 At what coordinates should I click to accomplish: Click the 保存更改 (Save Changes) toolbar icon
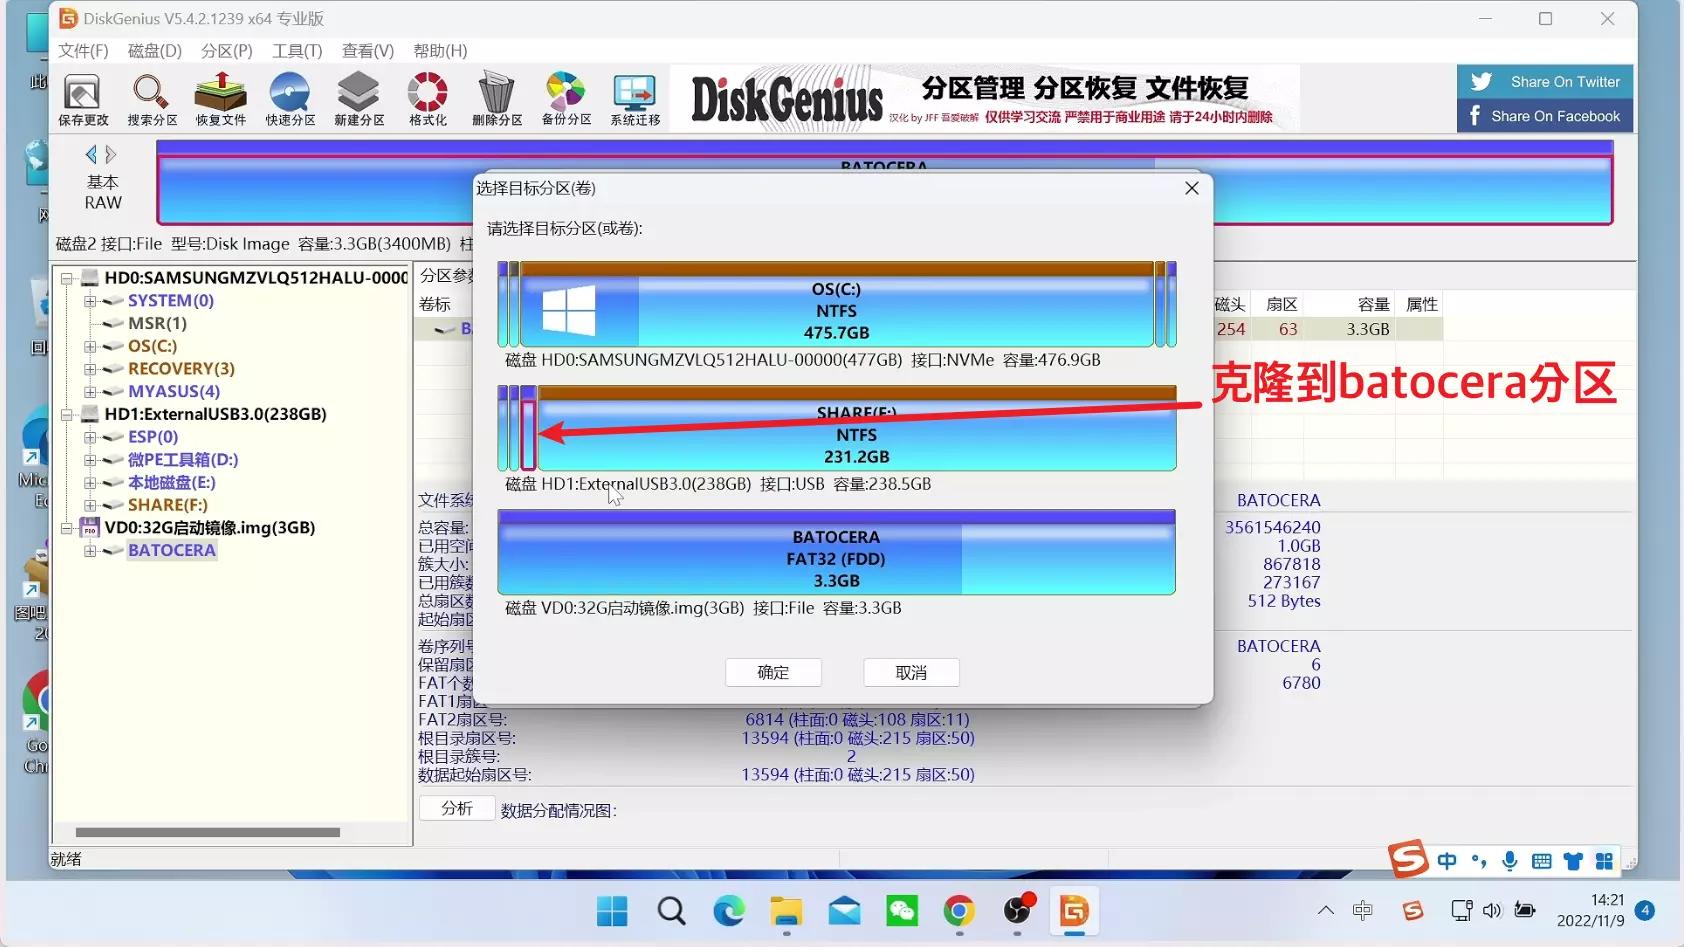click(84, 98)
